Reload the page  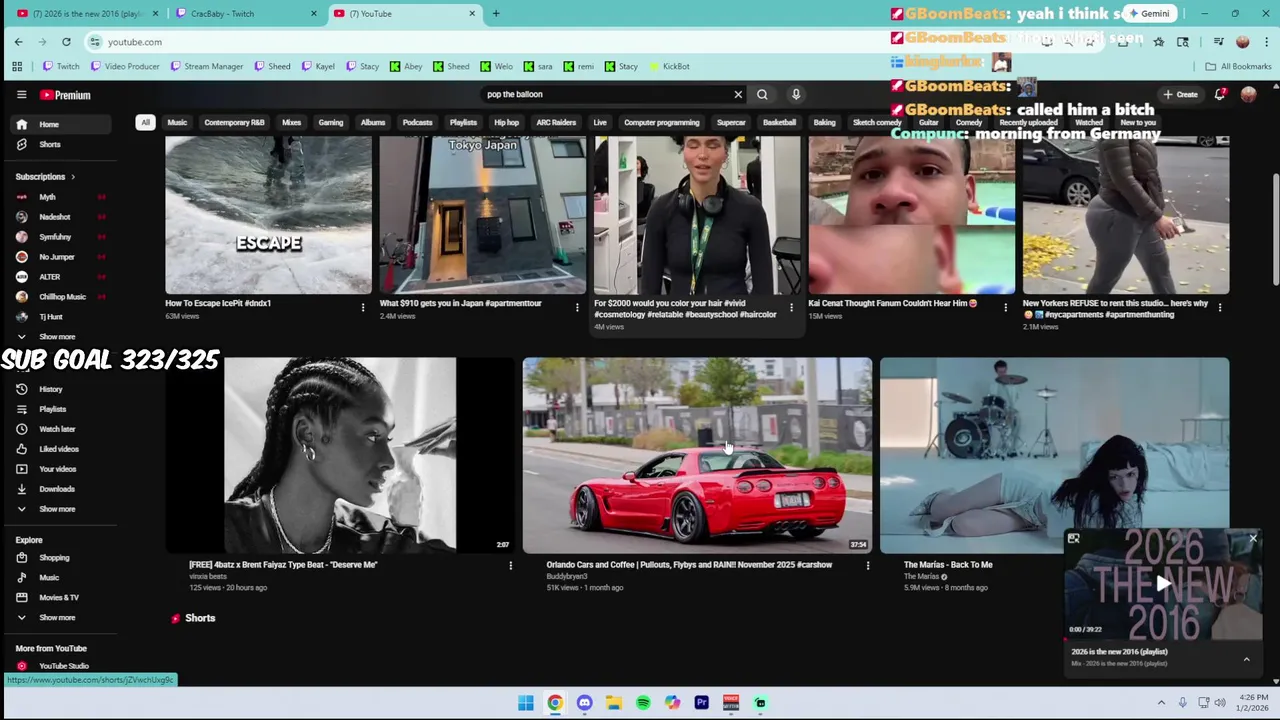tap(66, 42)
